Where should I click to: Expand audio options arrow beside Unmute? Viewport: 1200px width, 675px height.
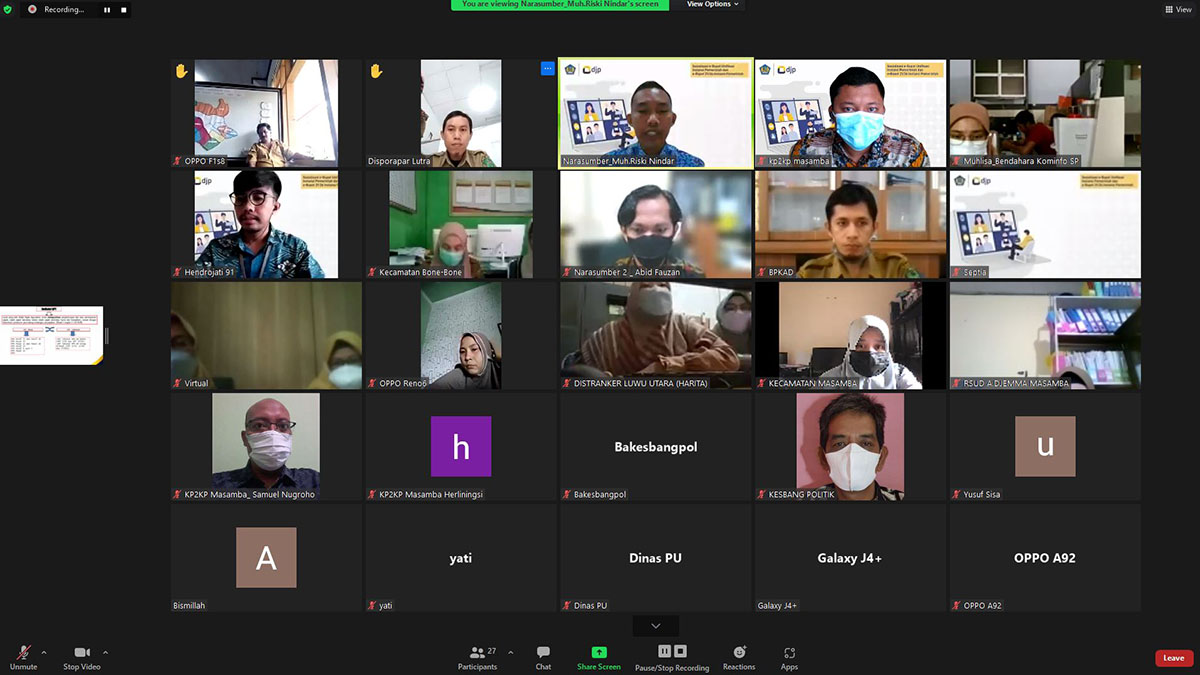(44, 652)
